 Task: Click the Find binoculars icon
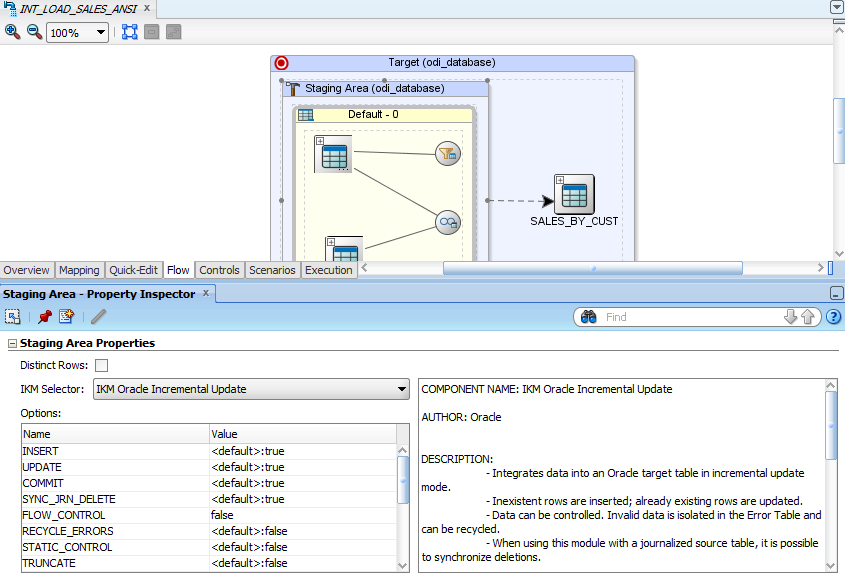point(590,317)
